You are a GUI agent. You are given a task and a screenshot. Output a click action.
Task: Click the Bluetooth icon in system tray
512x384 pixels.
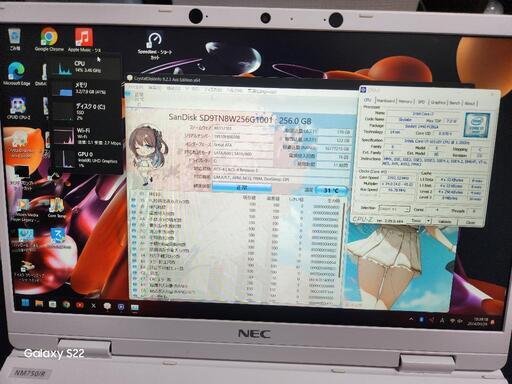[x=421, y=320]
